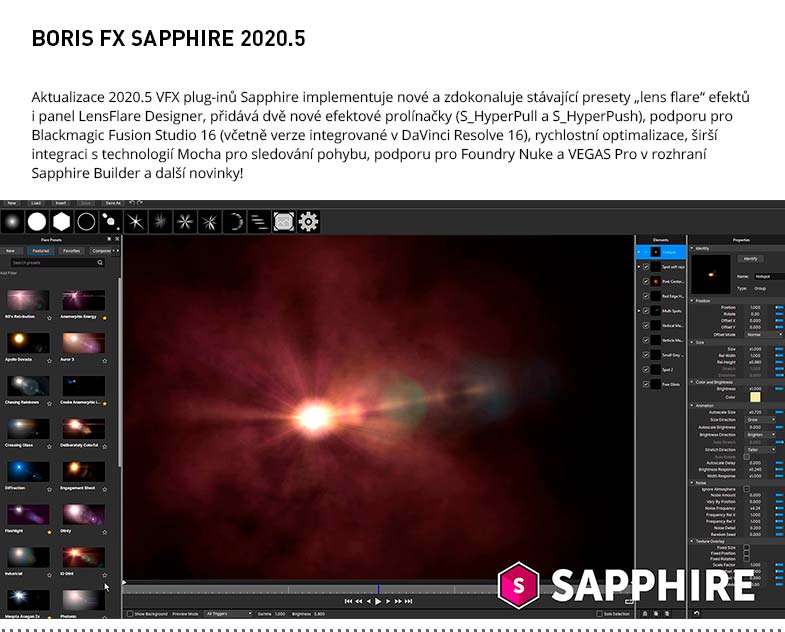Favorite the 80's Retribution preset star
The image size is (785, 632).
[x=49, y=318]
